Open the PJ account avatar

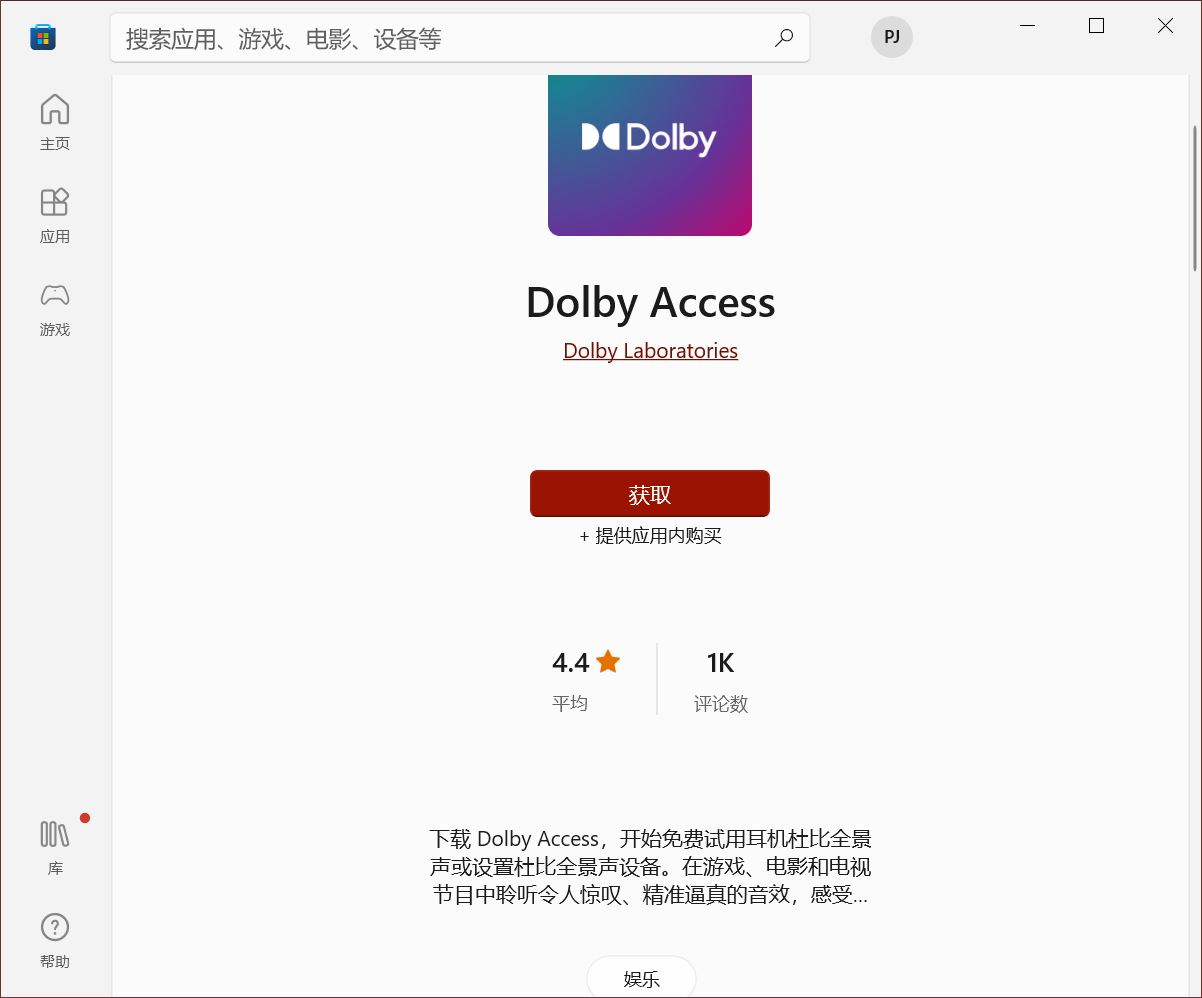891,37
